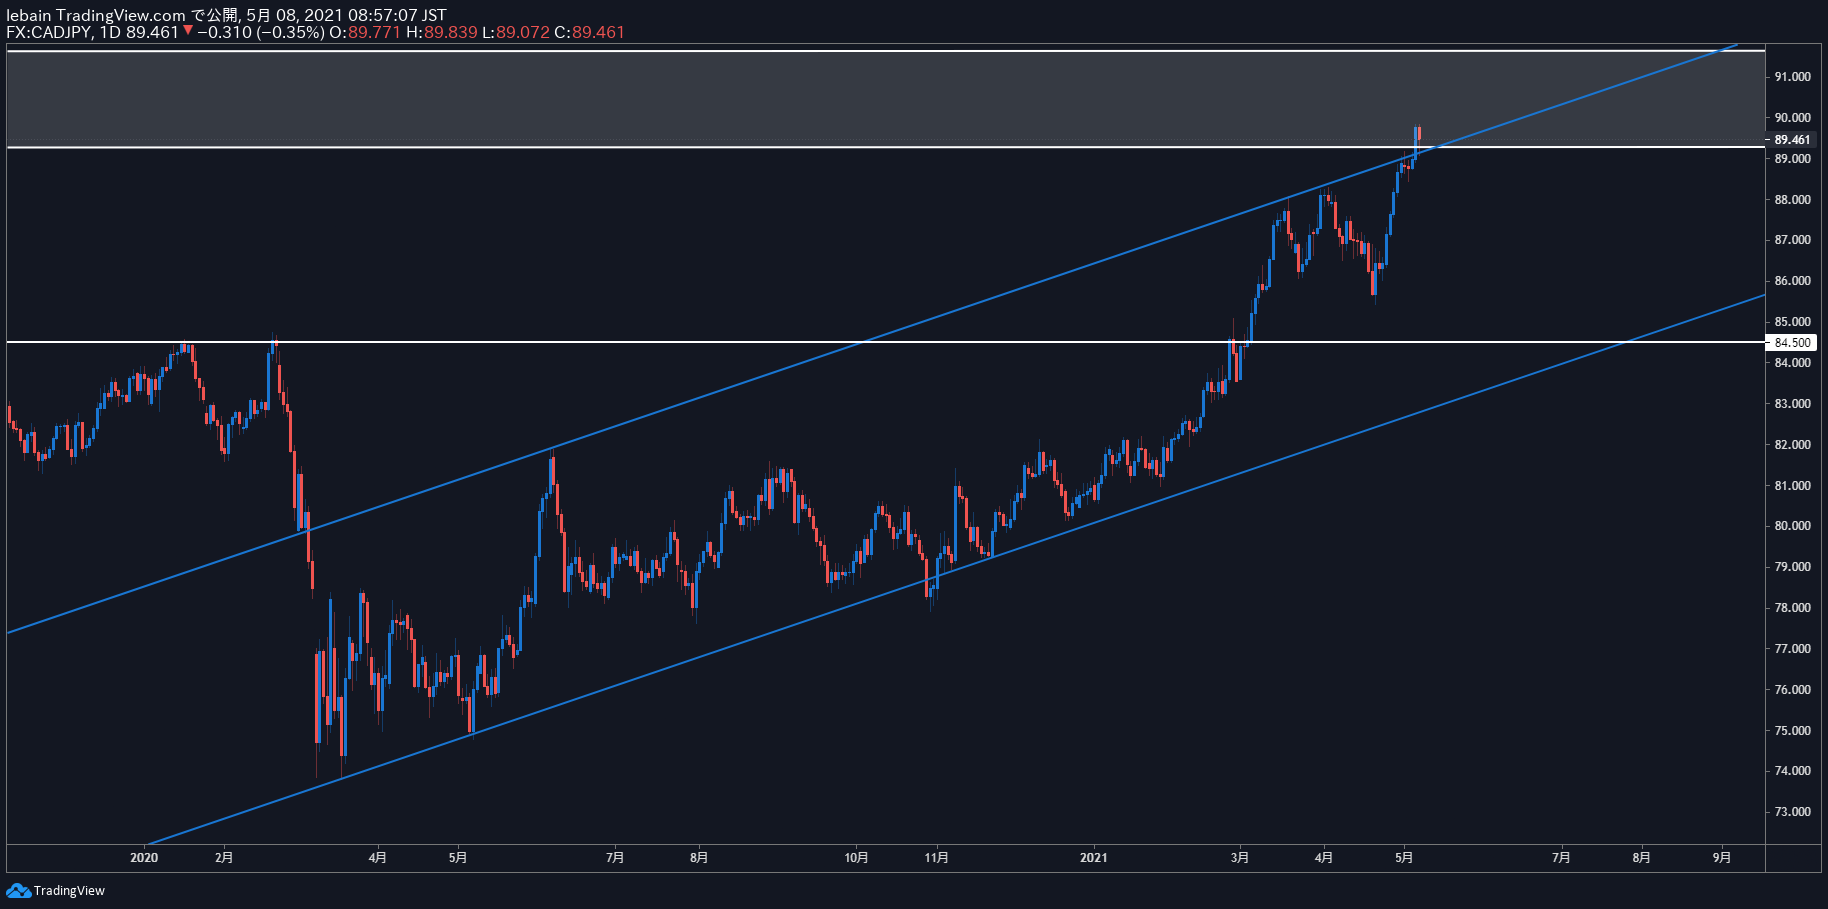Click the TradingView logo icon
The height and width of the screenshot is (909, 1828).
click(x=18, y=890)
